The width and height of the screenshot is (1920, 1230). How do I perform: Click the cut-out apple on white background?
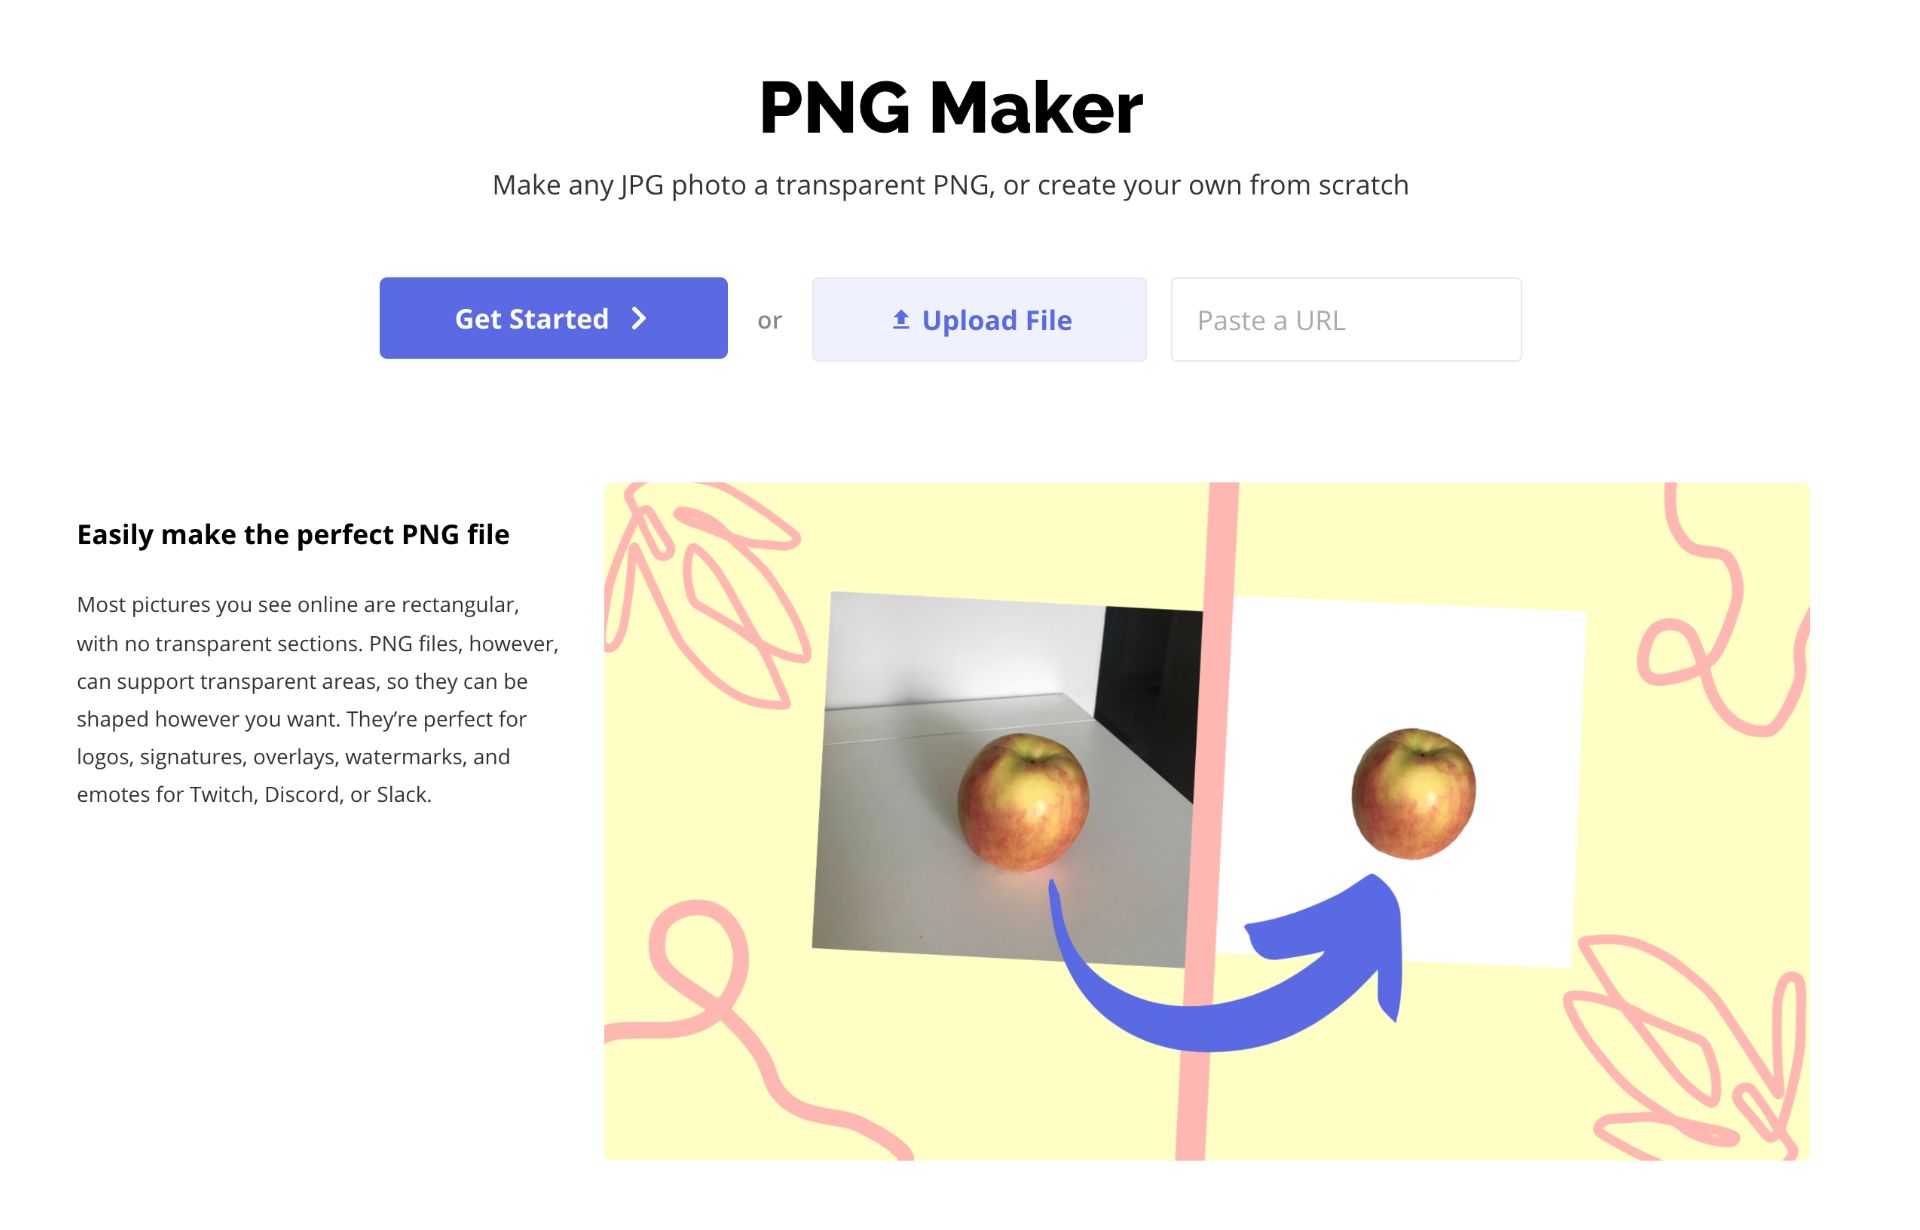click(x=1413, y=793)
